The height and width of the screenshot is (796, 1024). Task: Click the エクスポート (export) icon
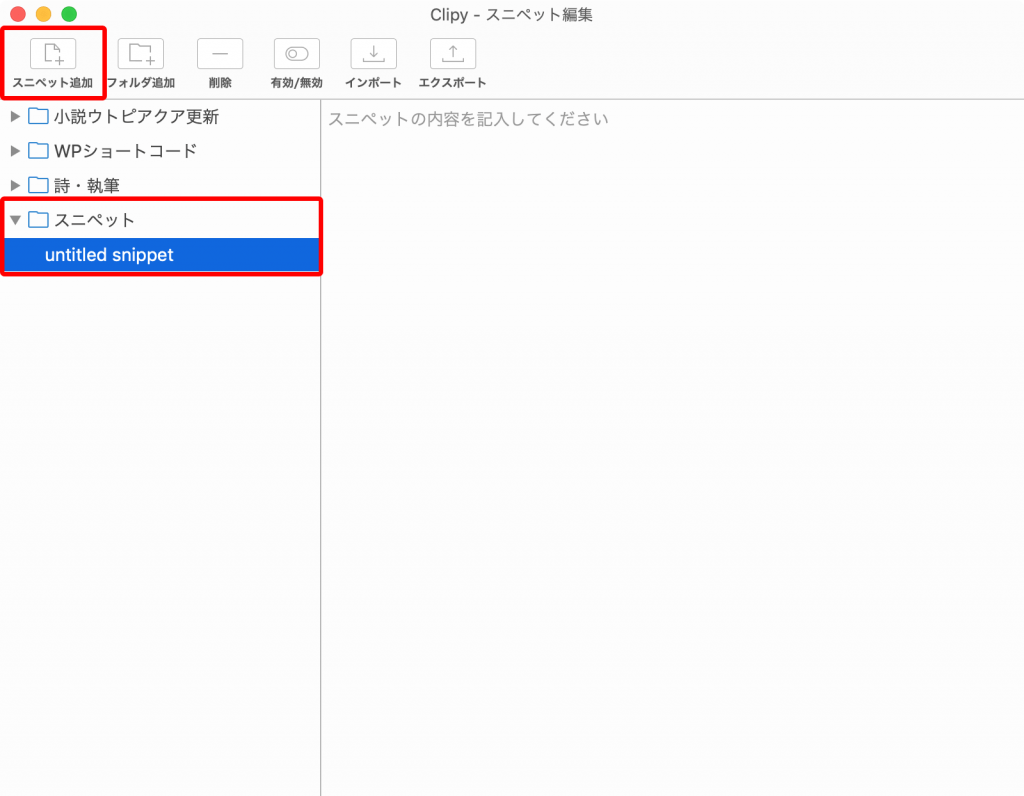(x=453, y=54)
